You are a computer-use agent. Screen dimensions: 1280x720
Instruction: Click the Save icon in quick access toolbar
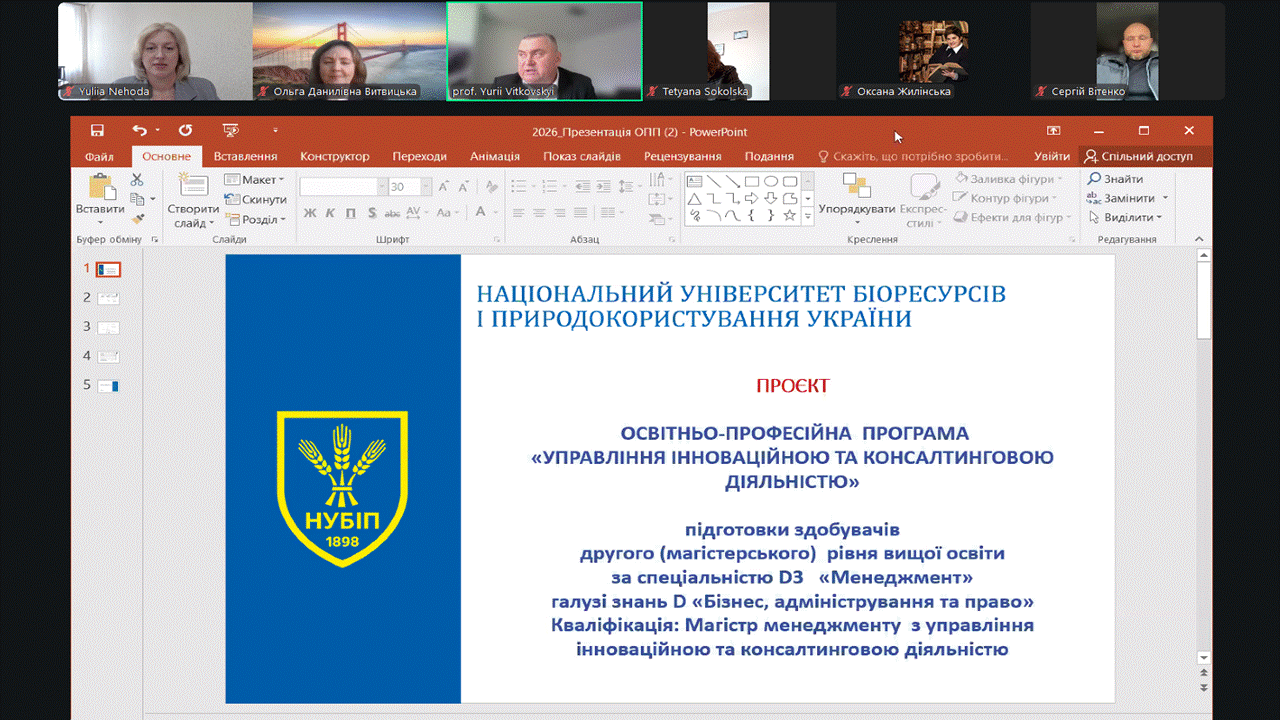coord(97,131)
